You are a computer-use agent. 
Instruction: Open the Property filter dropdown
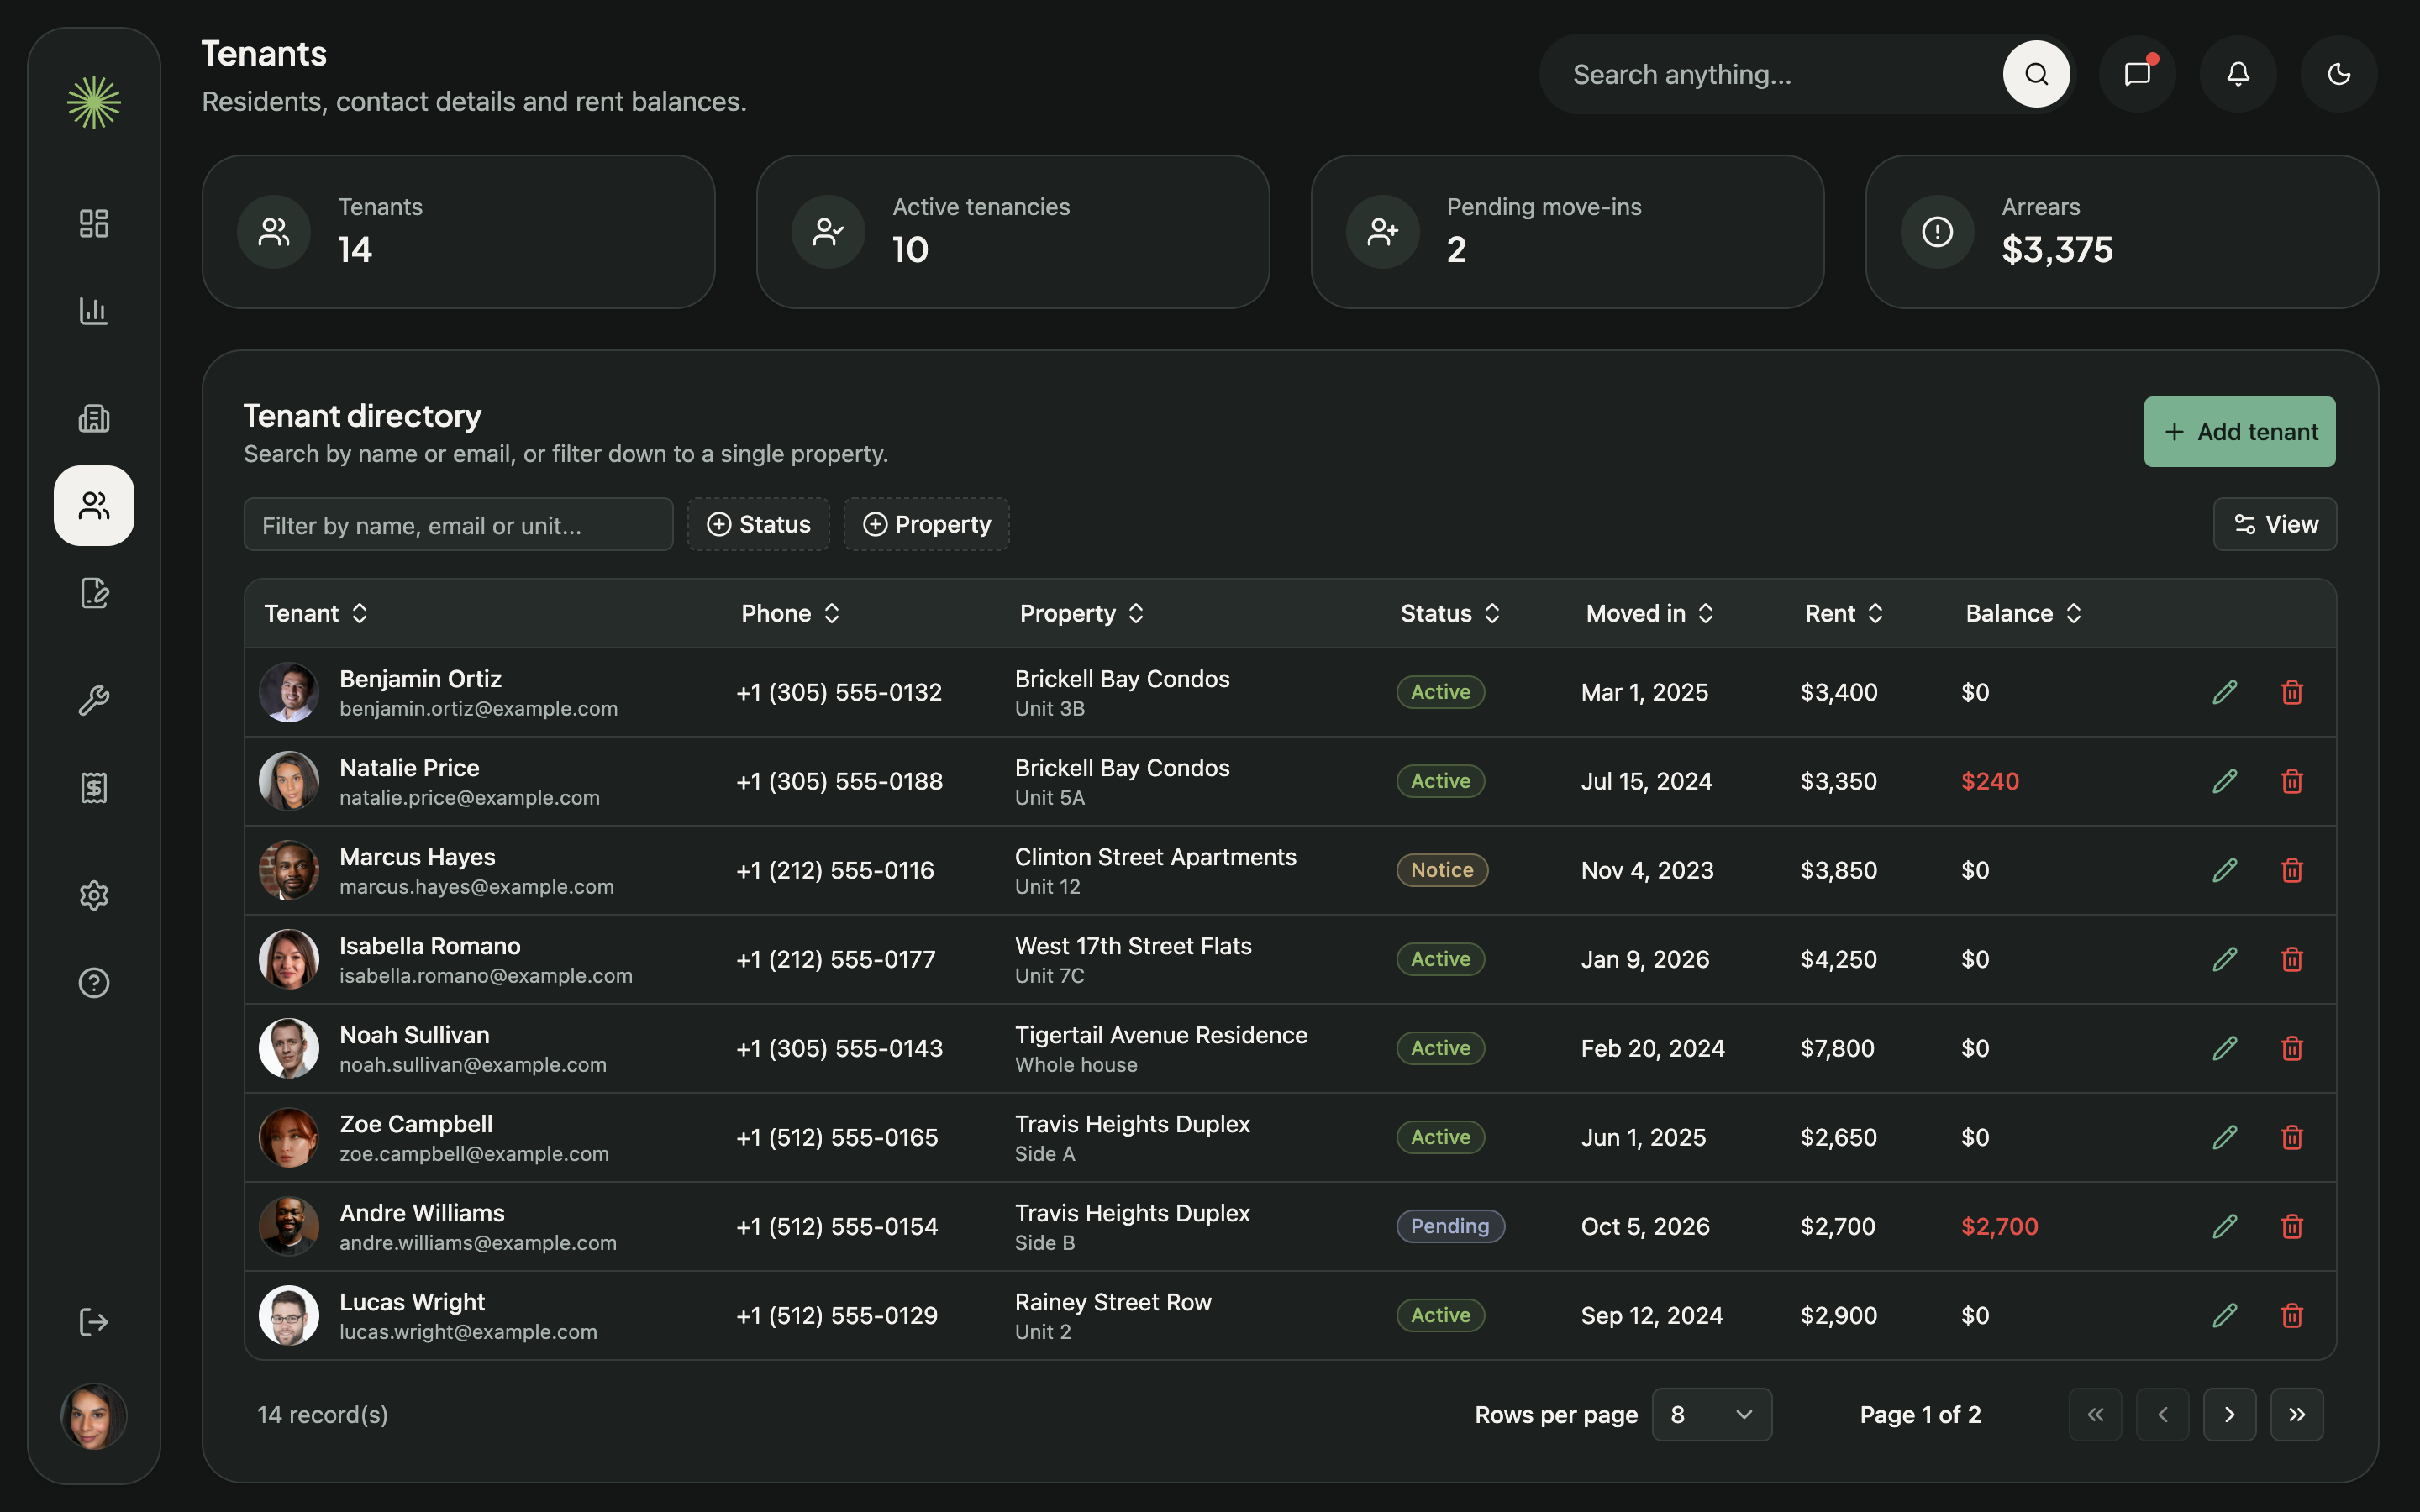tap(926, 524)
